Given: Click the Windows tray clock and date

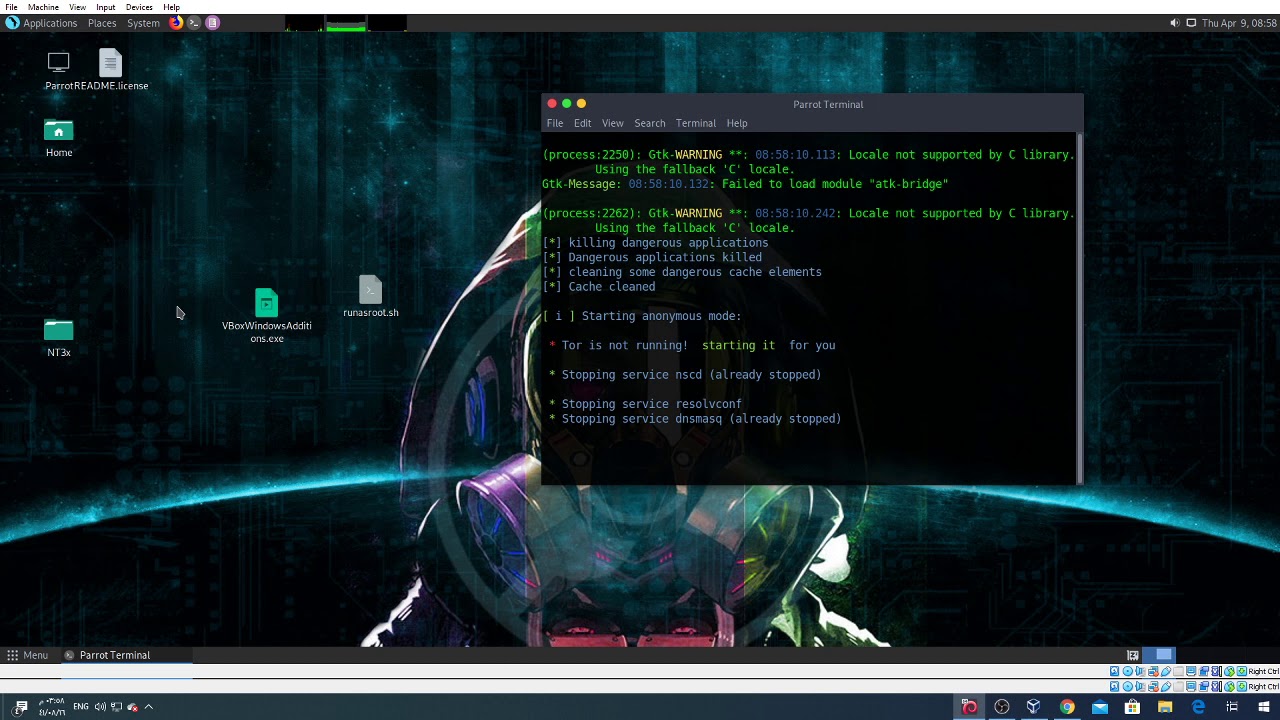Looking at the screenshot, I should [x=52, y=707].
